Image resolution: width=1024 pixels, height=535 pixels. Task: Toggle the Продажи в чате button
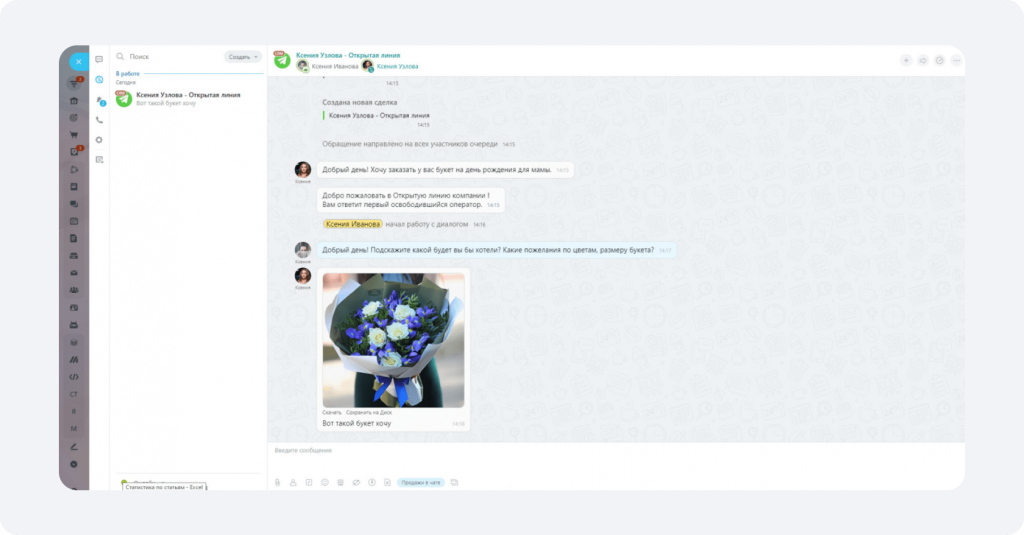pos(421,483)
